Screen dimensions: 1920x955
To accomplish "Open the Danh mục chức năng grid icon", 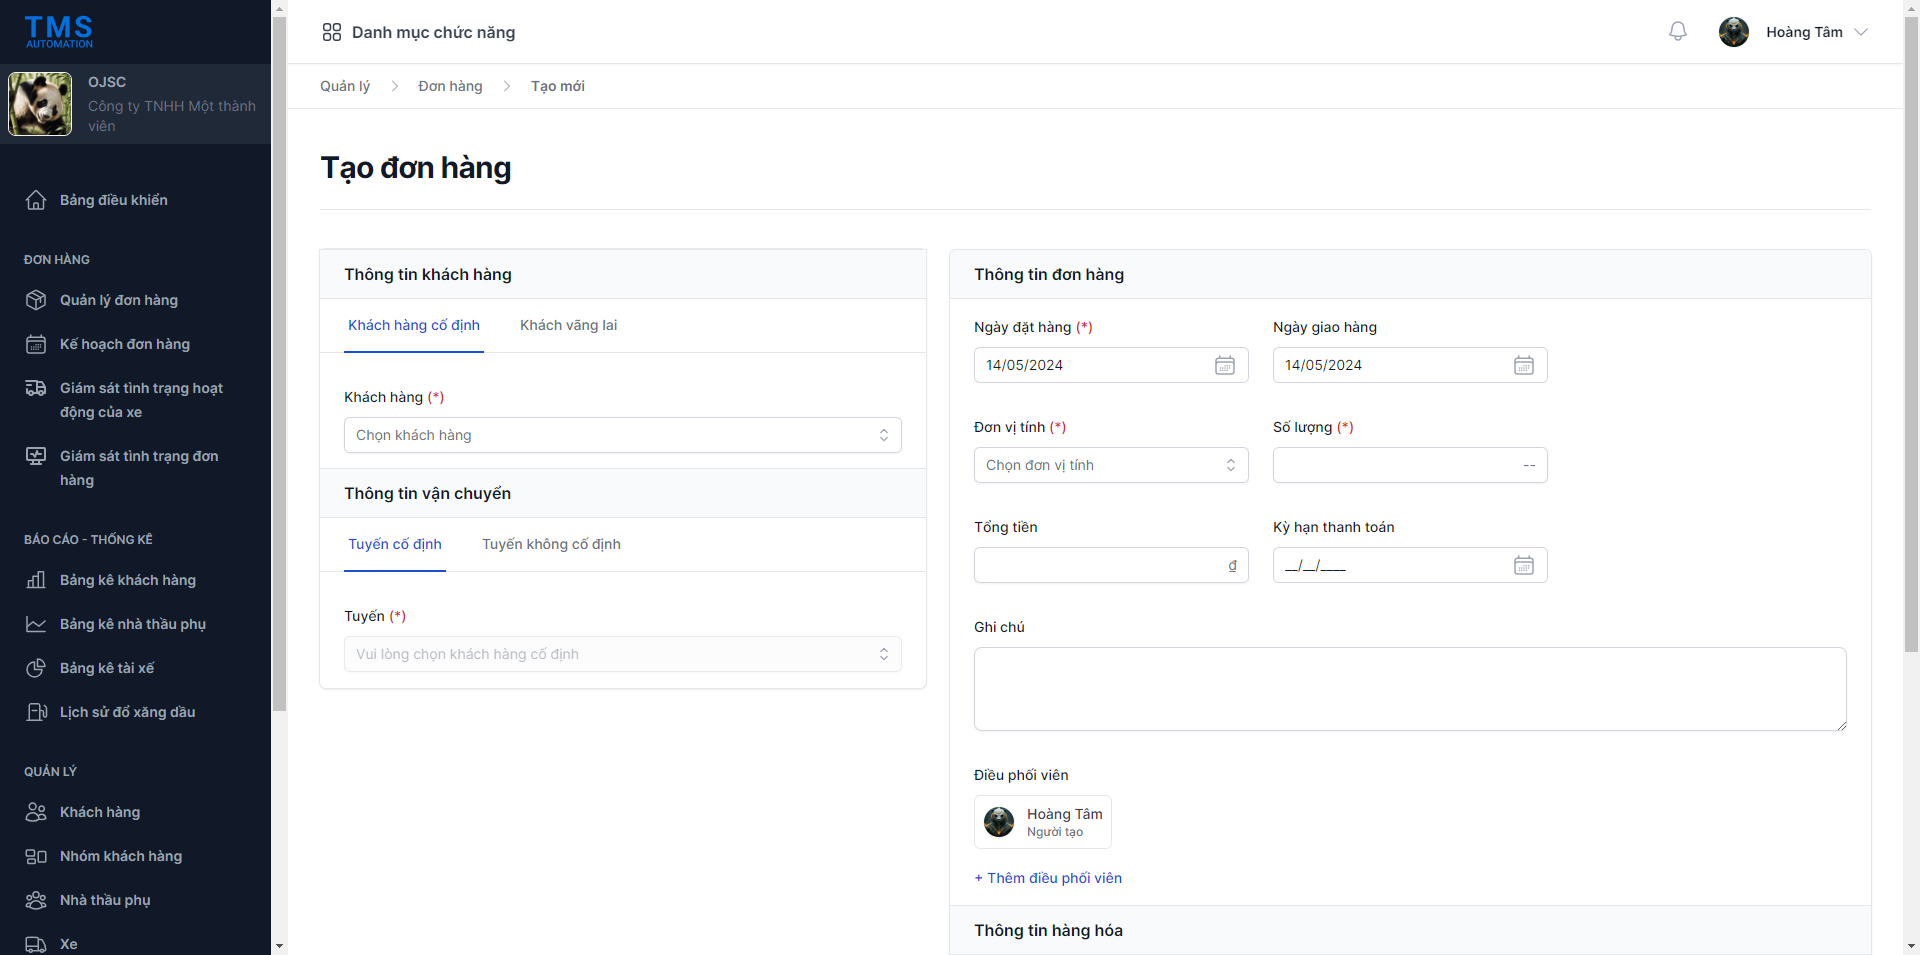I will [x=332, y=32].
